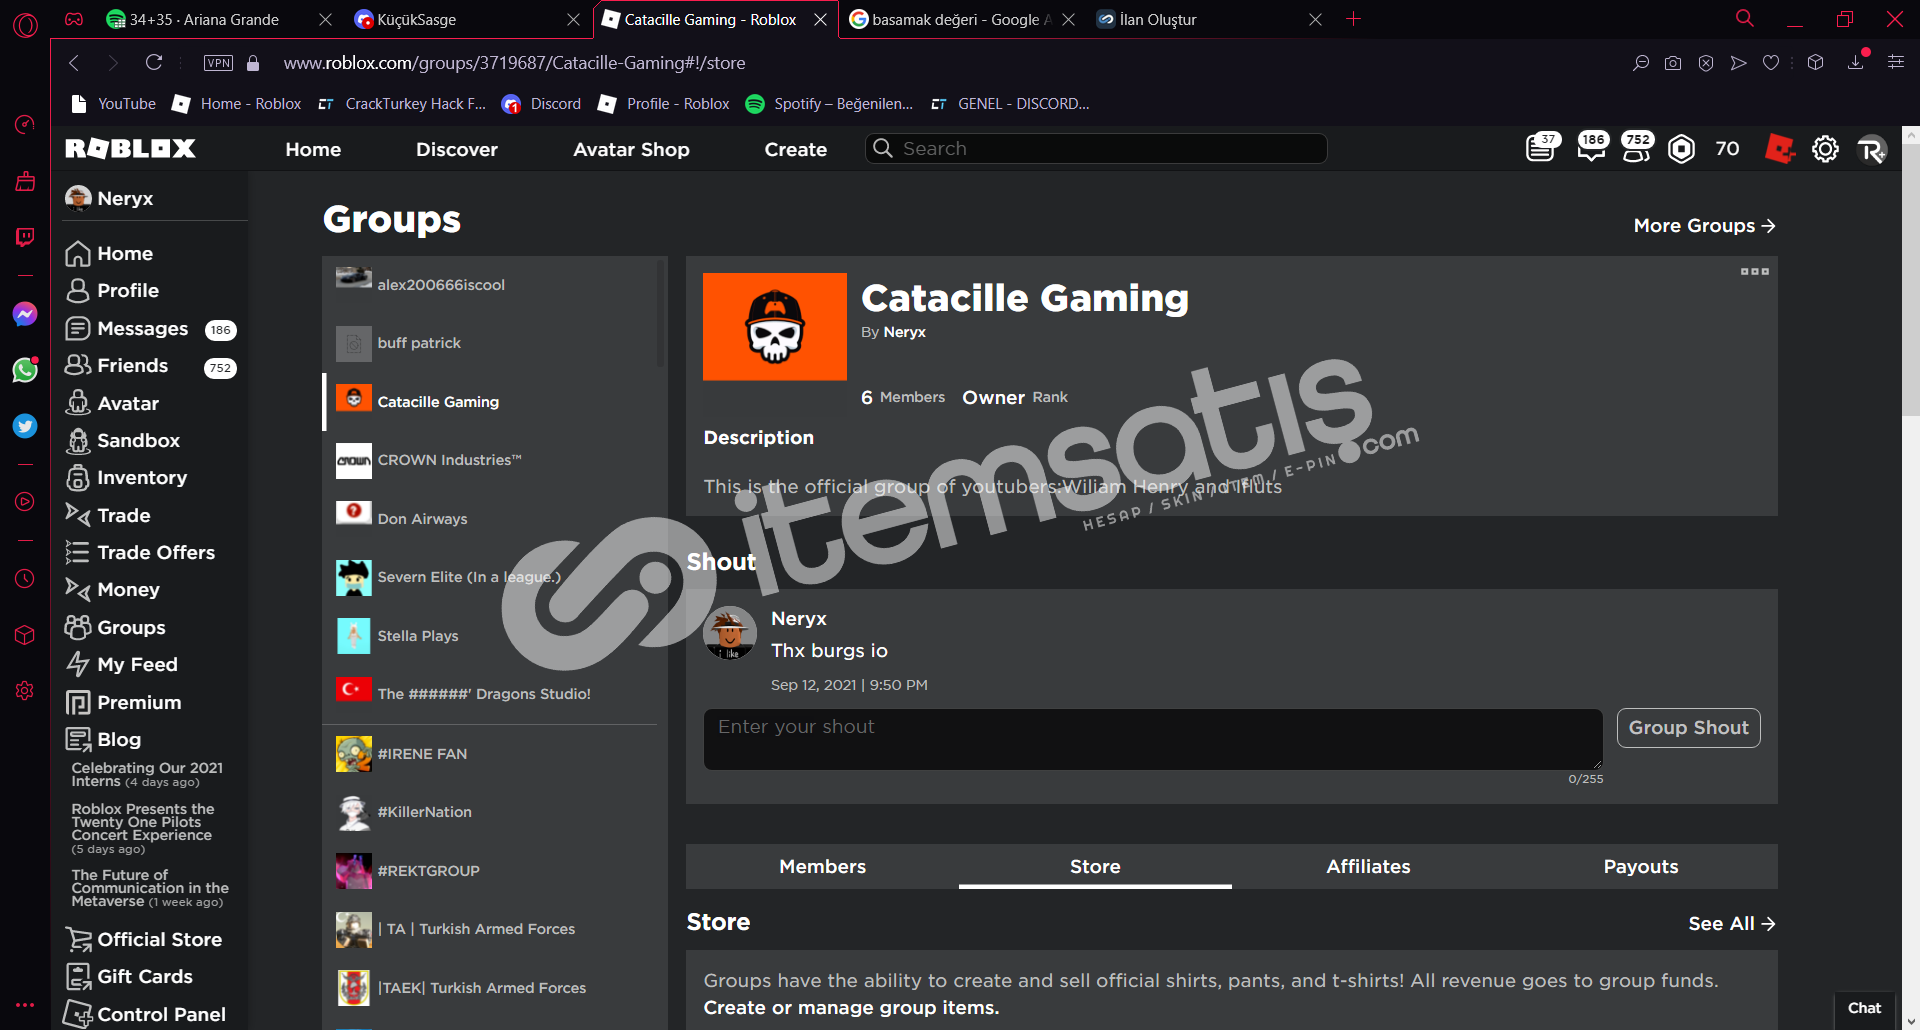The image size is (1920, 1030).
Task: Click the Neryx shout avatar thumbnail
Action: pos(729,634)
